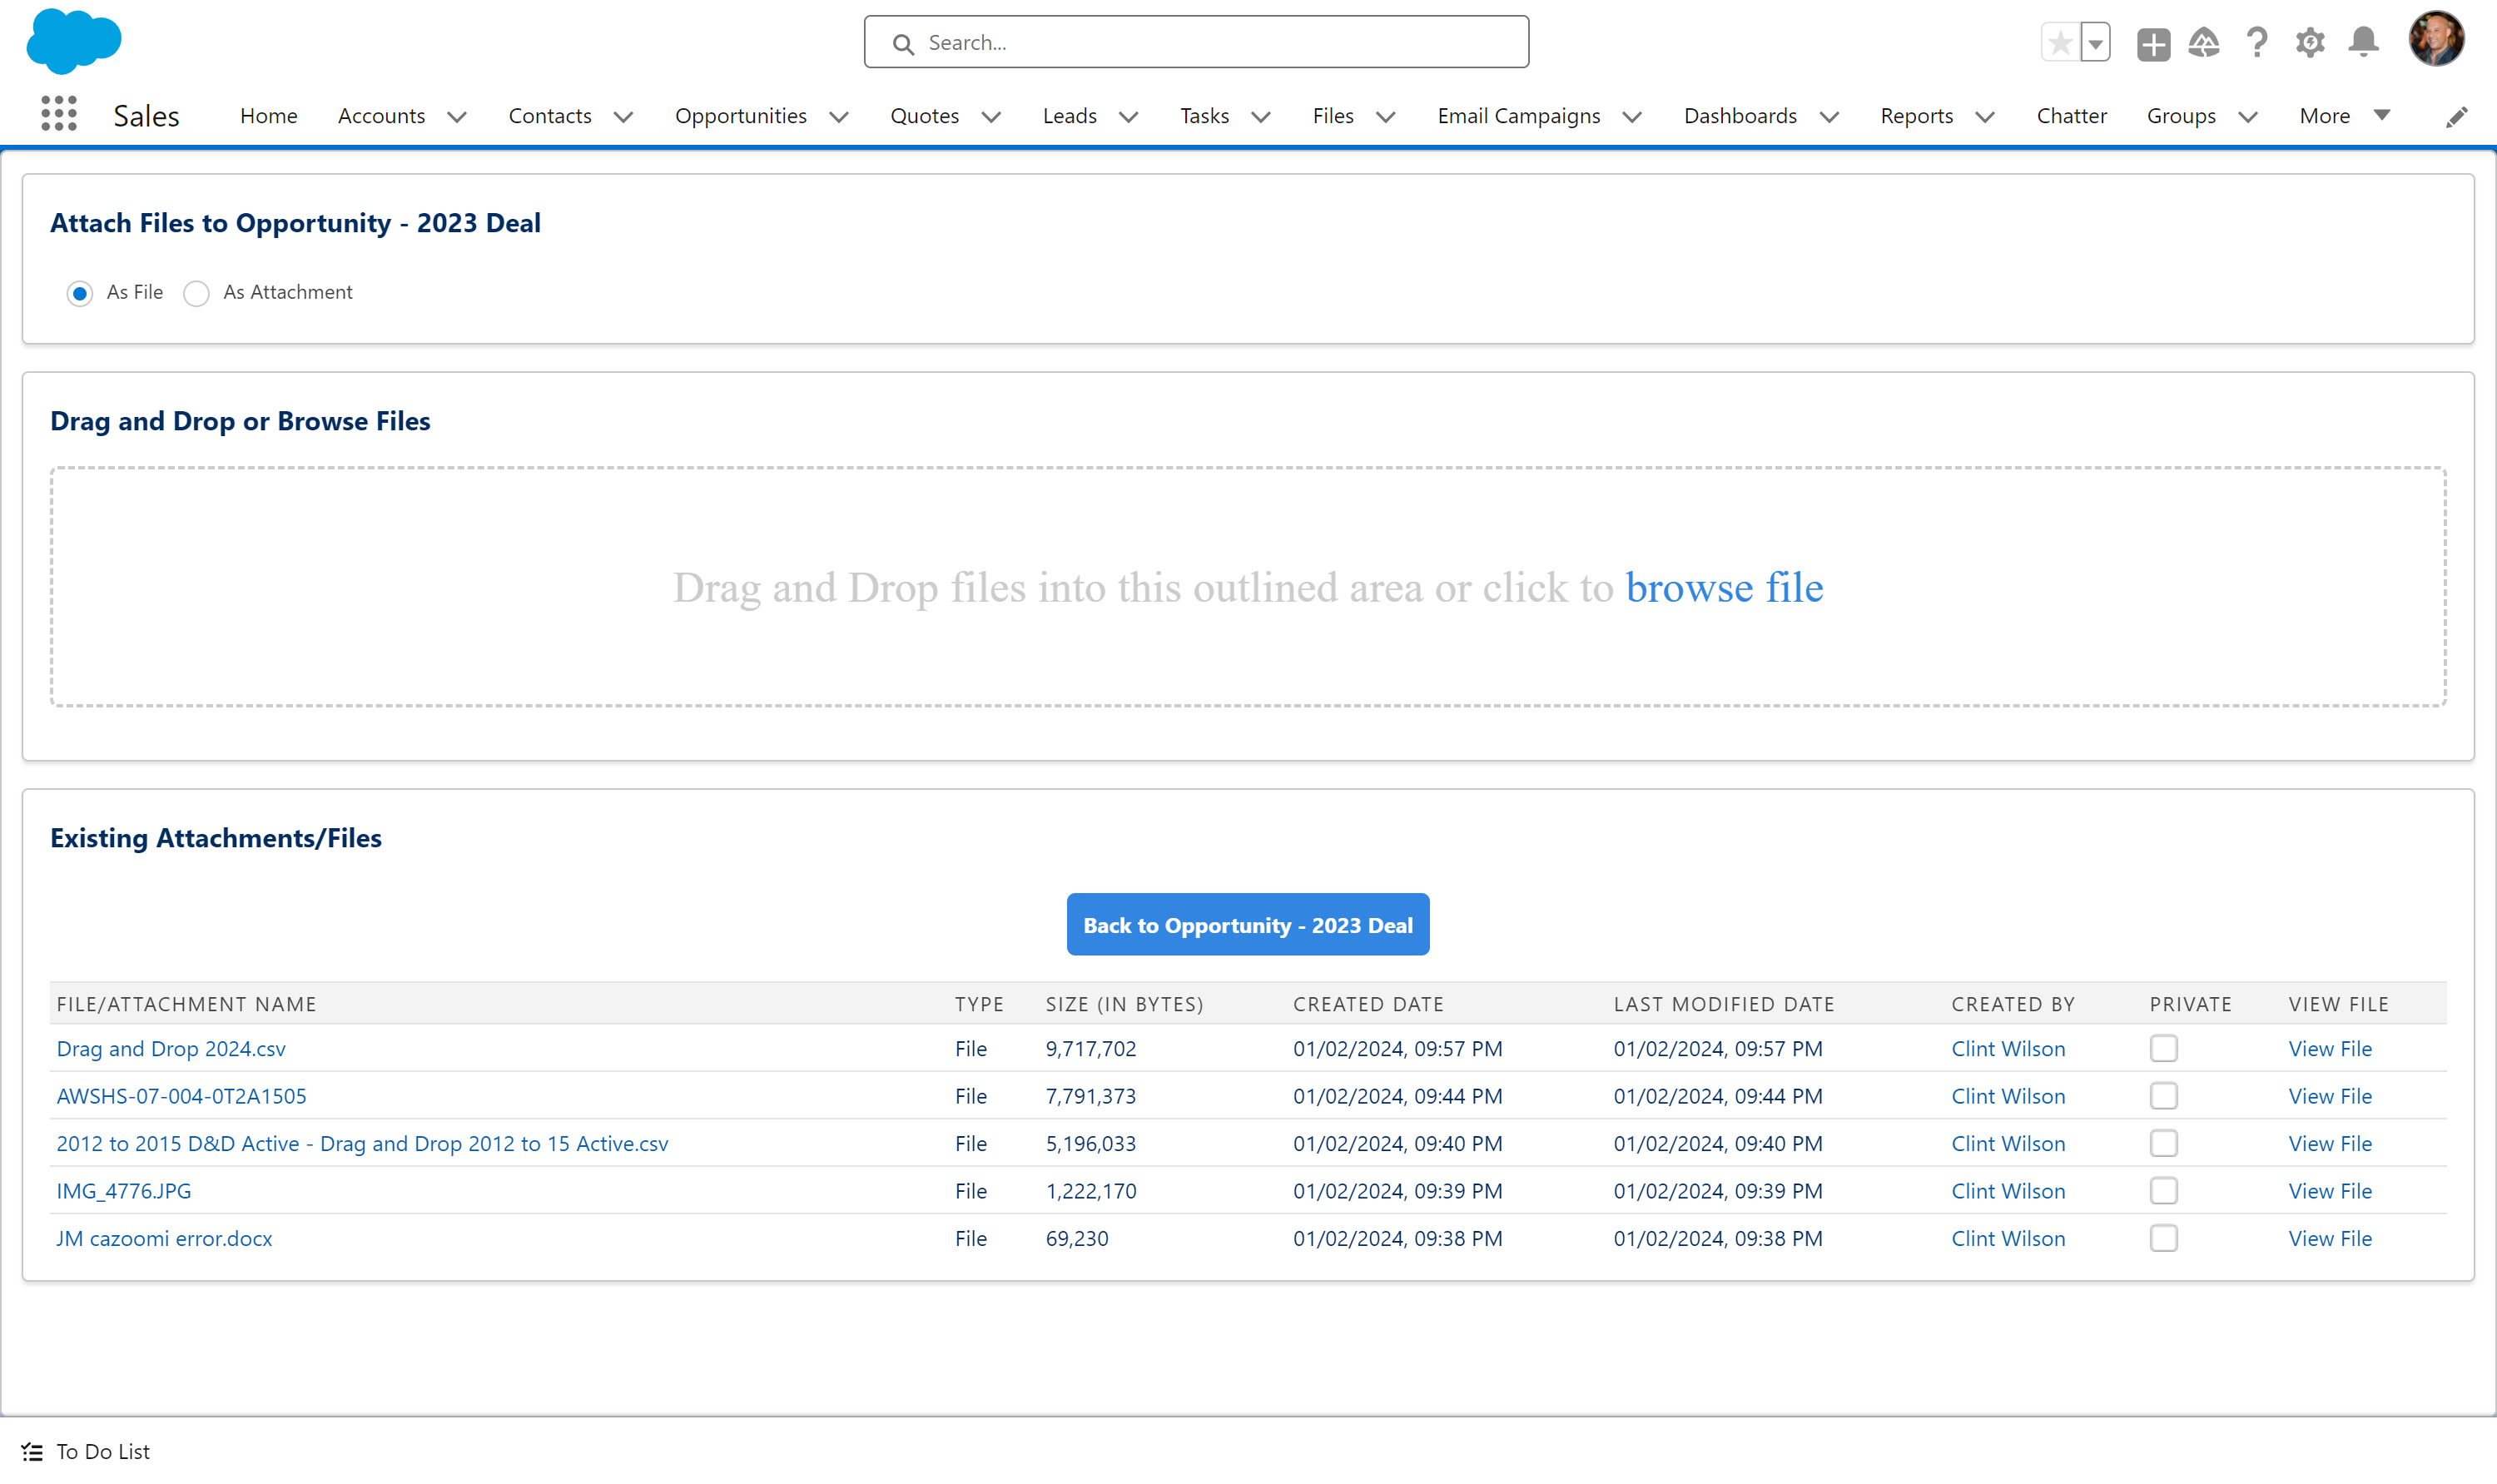This screenshot has width=2497, height=1484.
Task: Tick Private checkbox for Drag and Drop 2024.csv
Action: point(2164,1048)
